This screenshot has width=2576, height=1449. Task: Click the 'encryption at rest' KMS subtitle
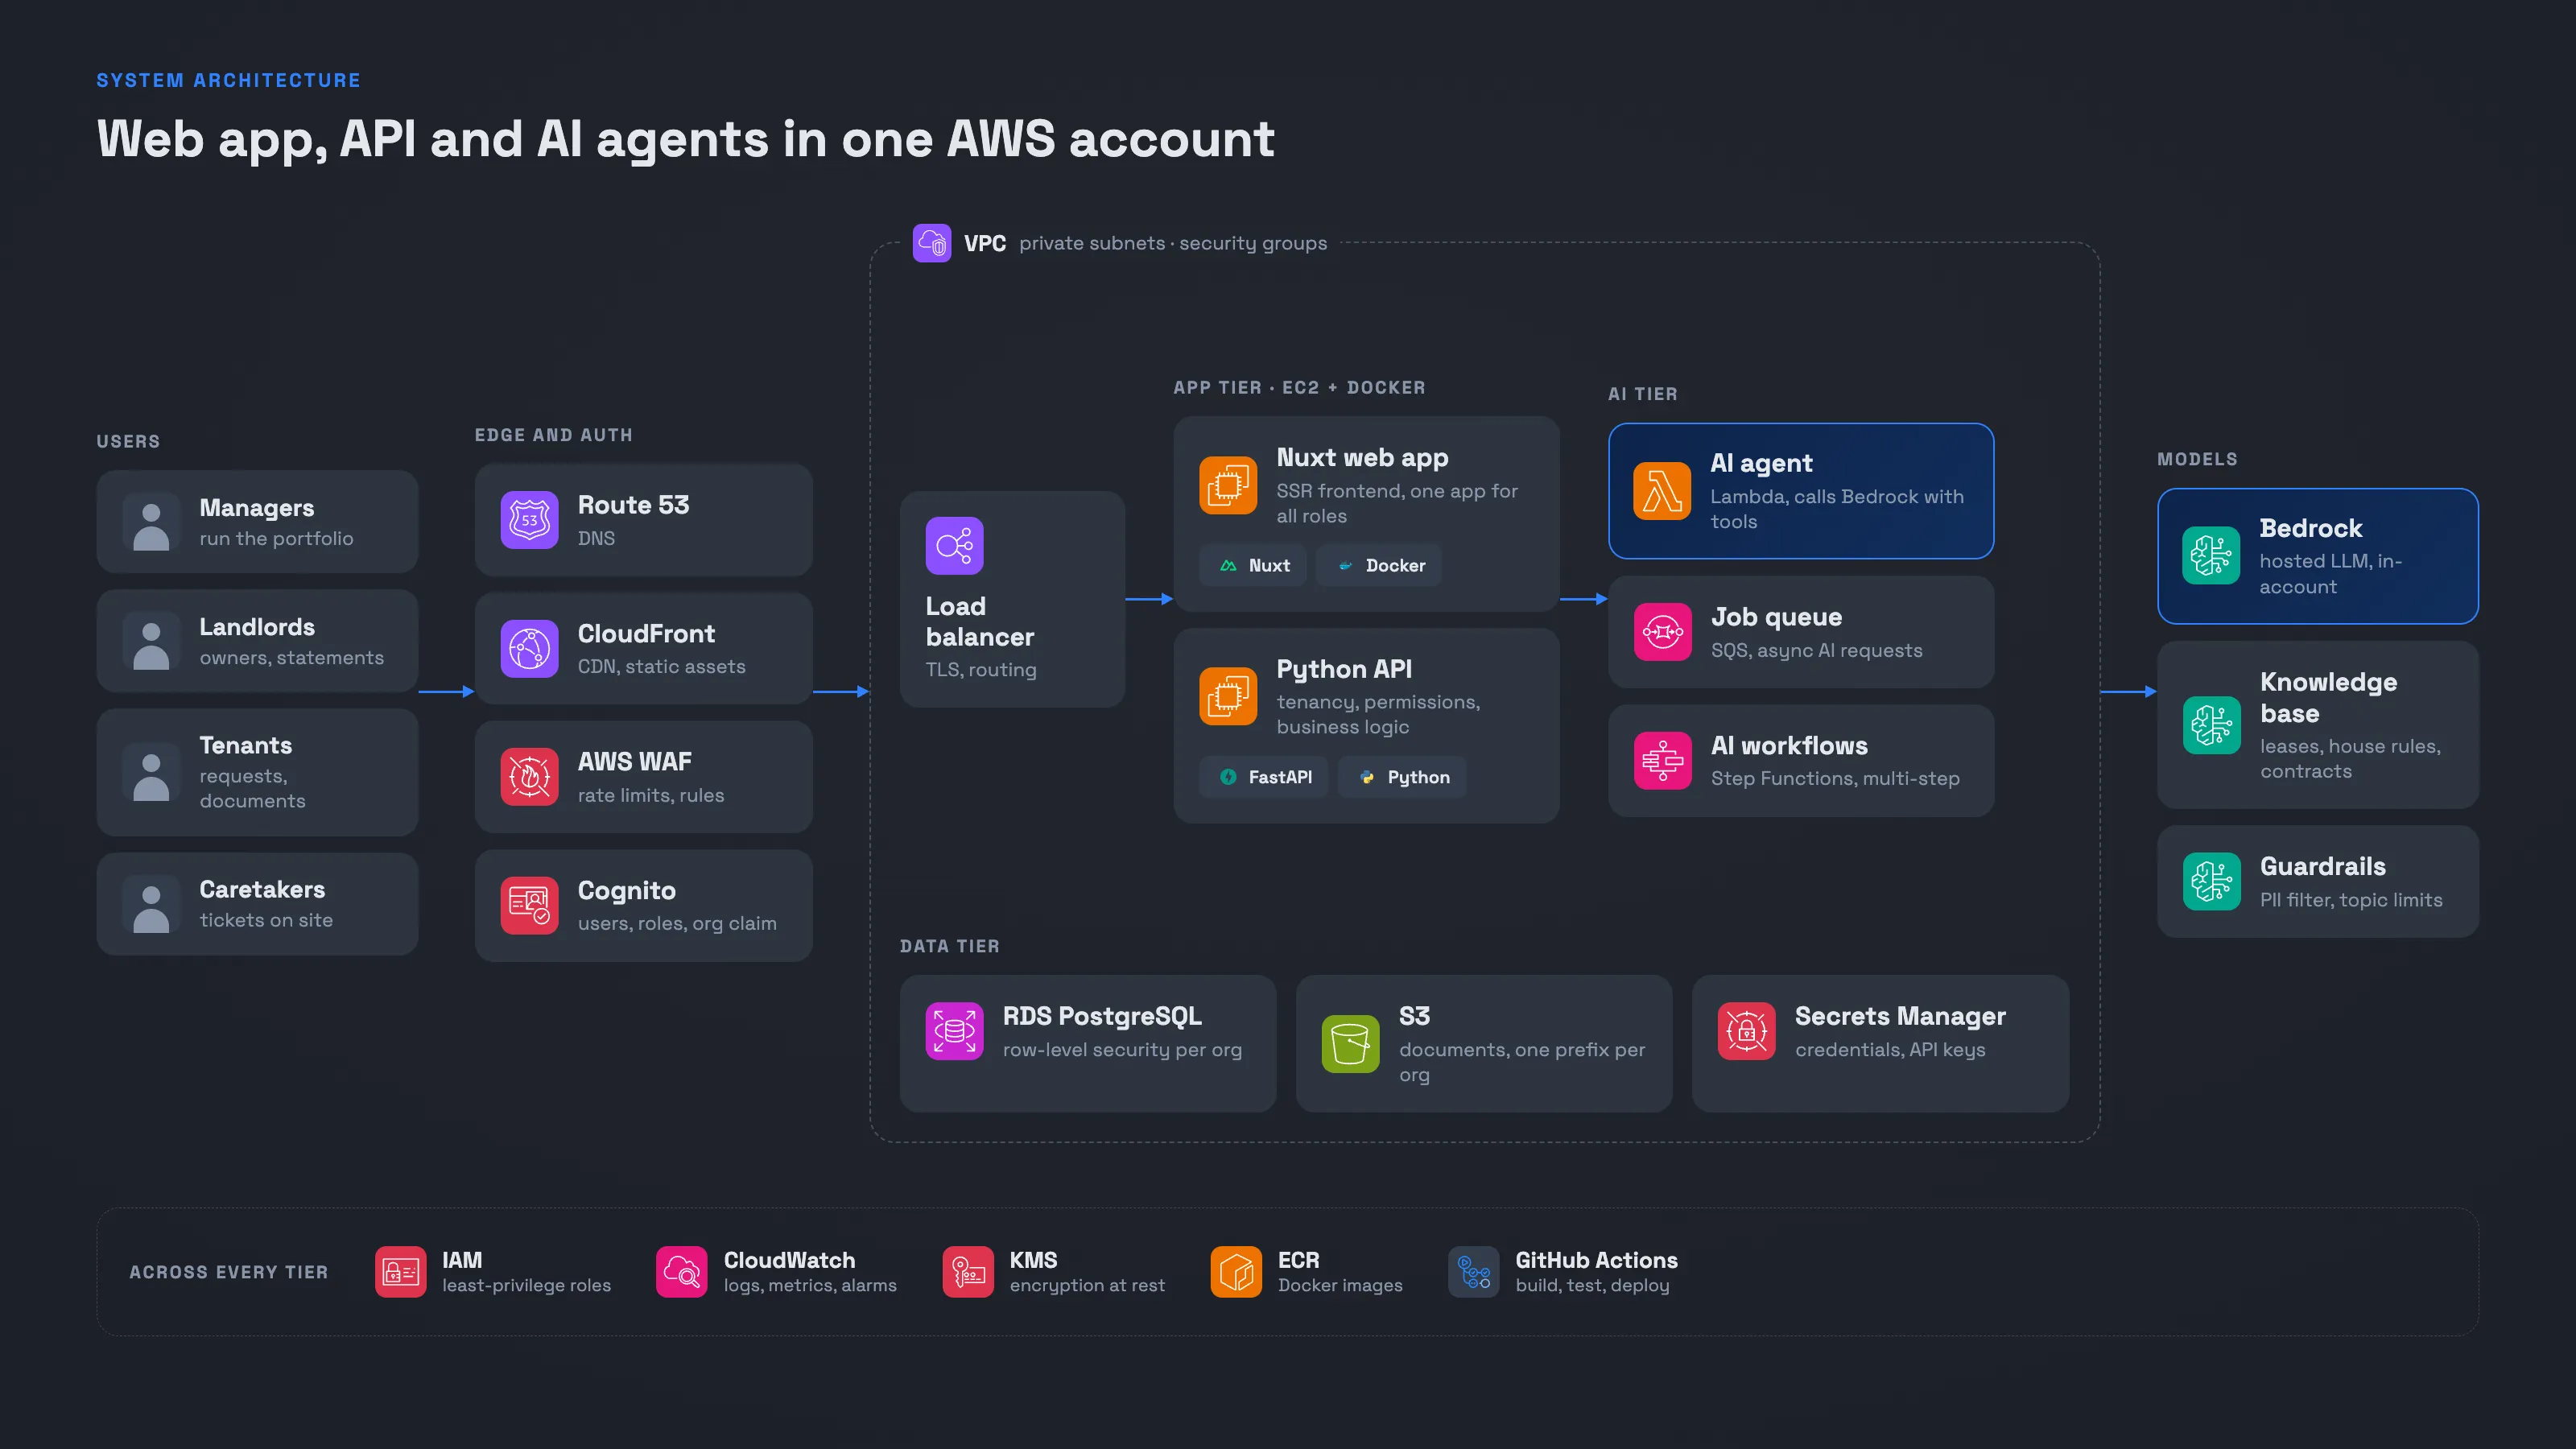1087,1286
